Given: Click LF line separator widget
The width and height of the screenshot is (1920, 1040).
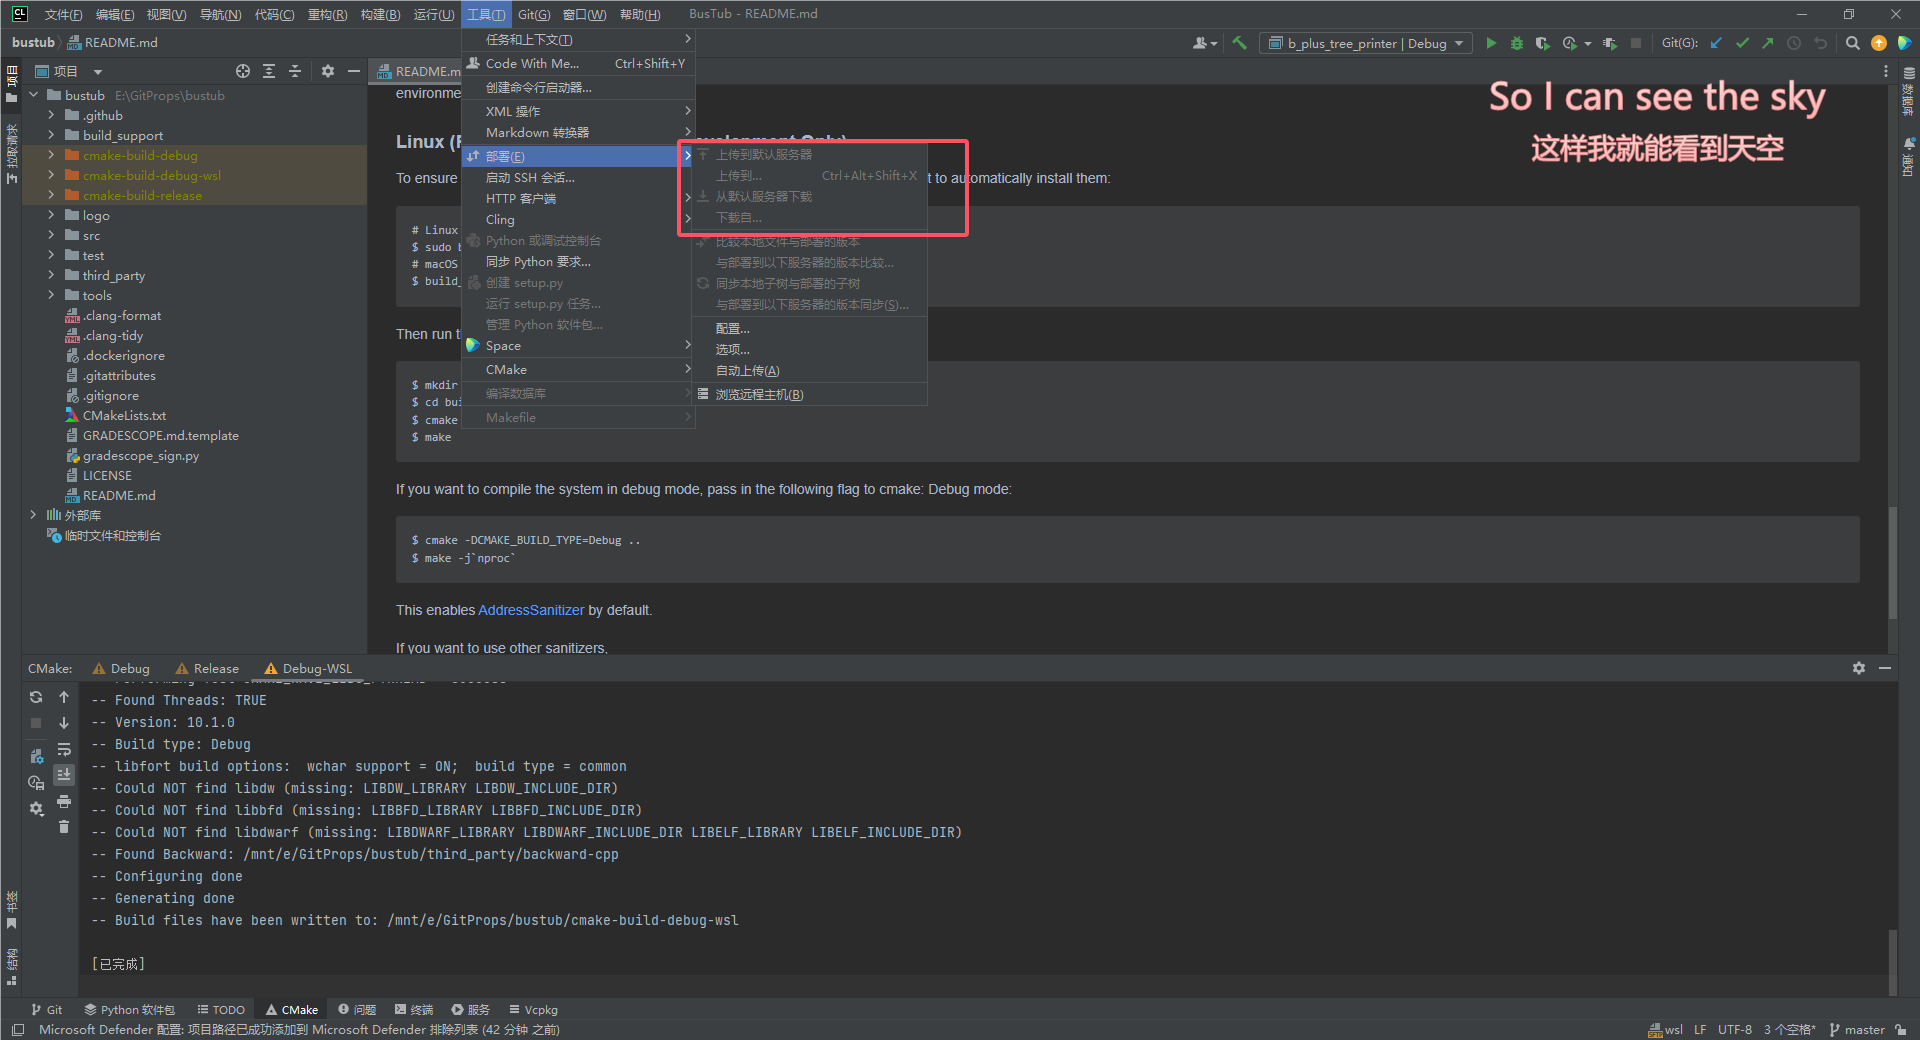Looking at the screenshot, I should click(x=1700, y=1030).
